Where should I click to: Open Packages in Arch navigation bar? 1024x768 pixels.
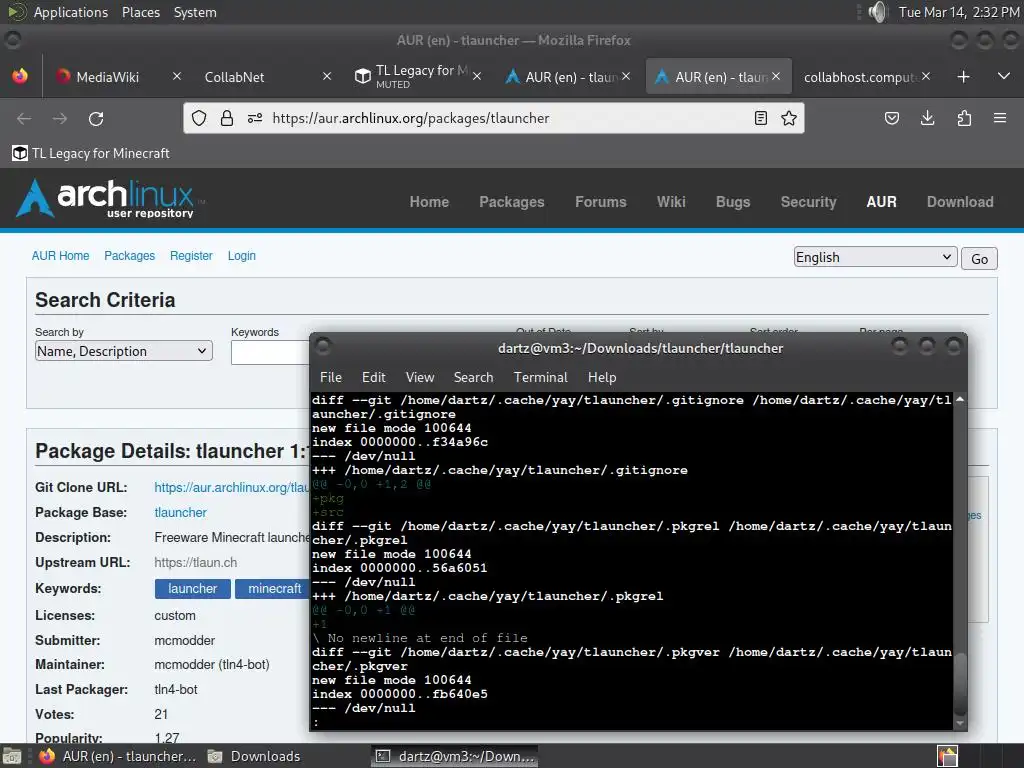pyautogui.click(x=511, y=202)
